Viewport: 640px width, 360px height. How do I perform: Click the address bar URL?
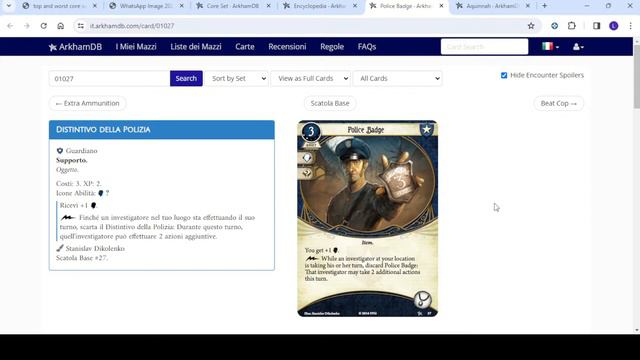tap(132, 26)
